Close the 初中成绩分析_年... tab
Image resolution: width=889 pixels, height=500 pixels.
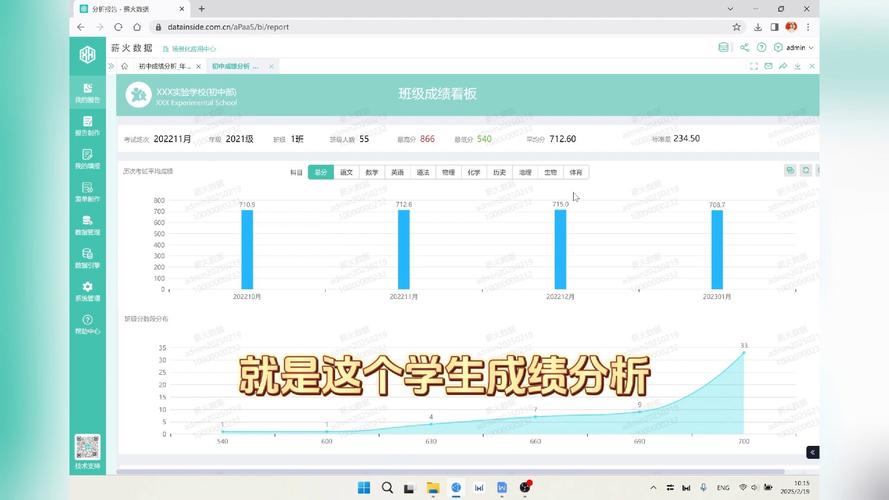pos(198,66)
